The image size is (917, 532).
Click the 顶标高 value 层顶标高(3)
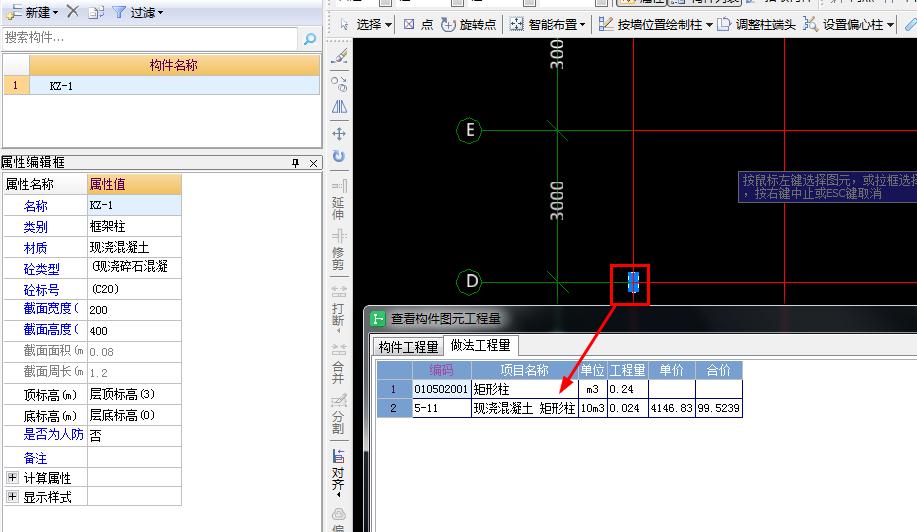(134, 394)
